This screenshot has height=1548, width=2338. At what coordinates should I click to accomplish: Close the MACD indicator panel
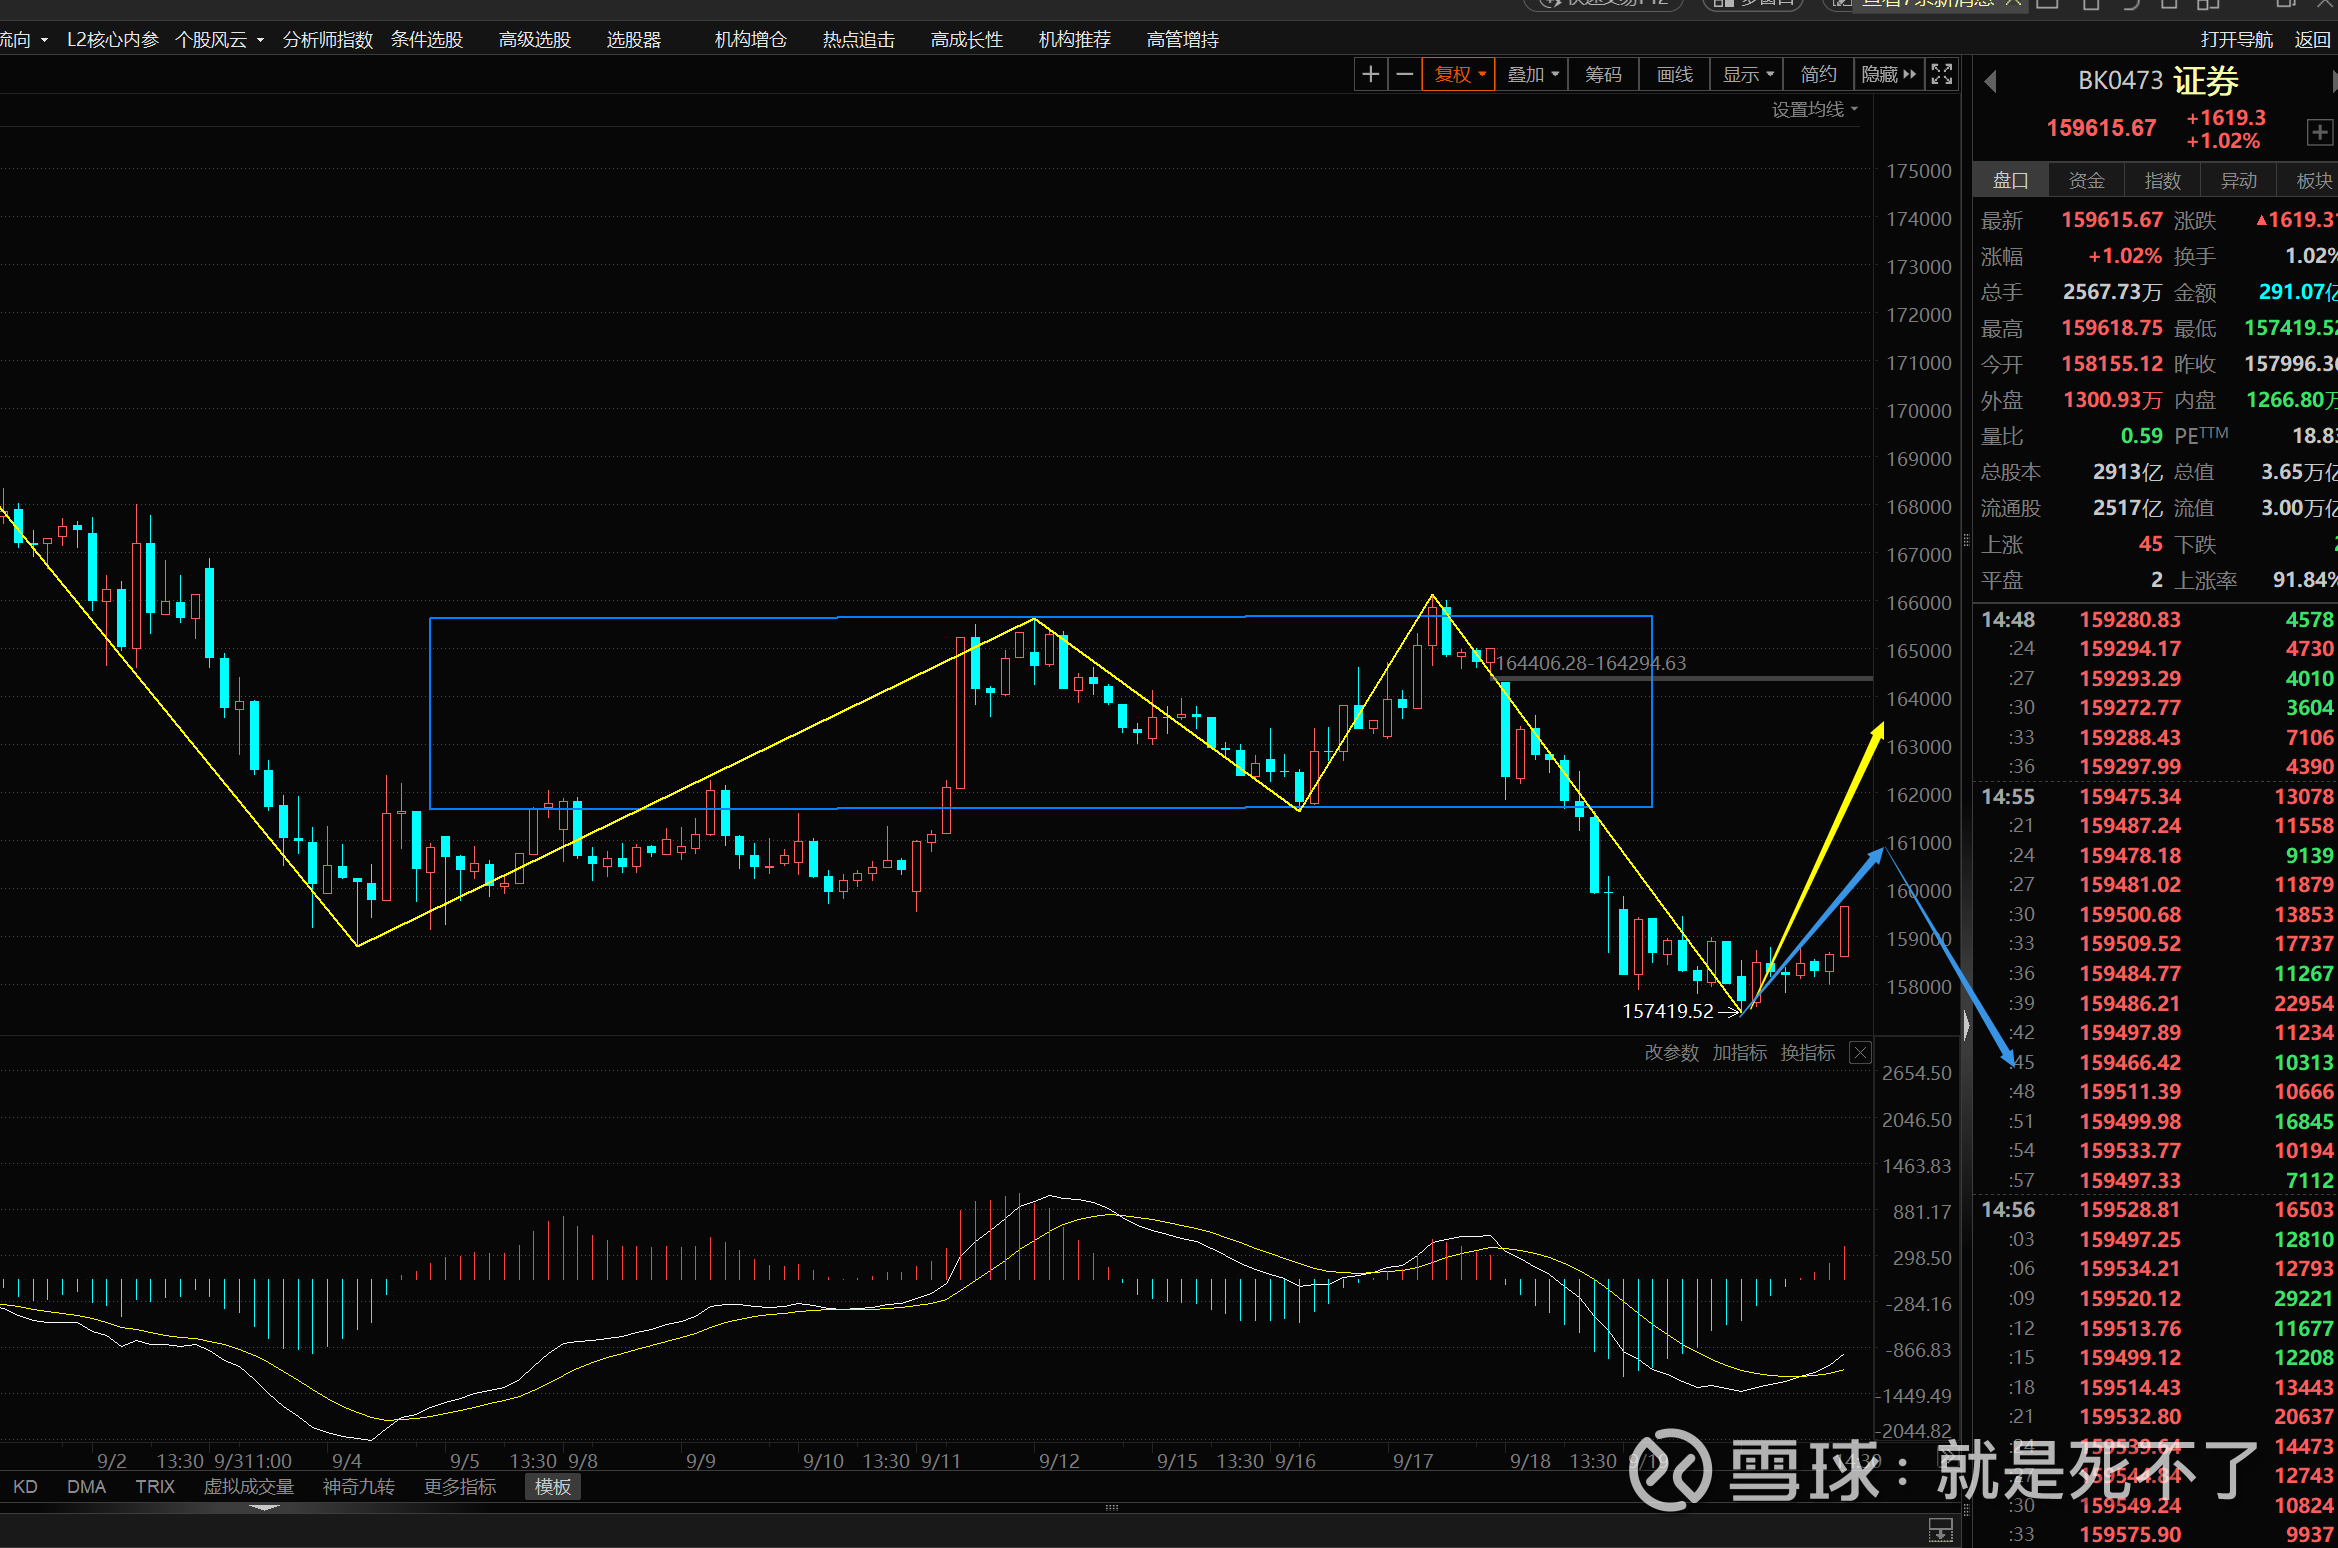(x=1859, y=1052)
